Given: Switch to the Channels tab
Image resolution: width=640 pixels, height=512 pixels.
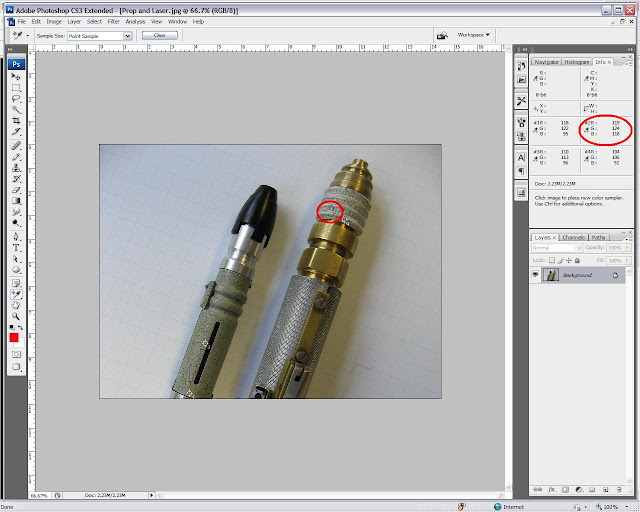Looking at the screenshot, I should pos(573,237).
